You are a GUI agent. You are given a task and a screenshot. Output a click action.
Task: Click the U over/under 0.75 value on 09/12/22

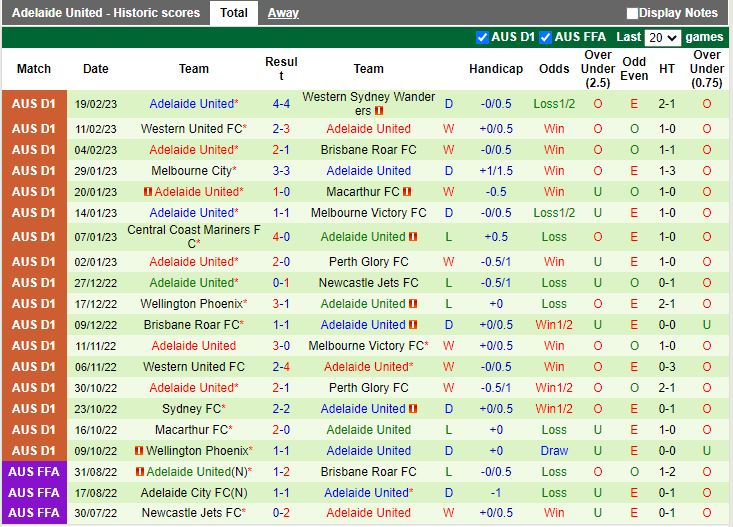(706, 325)
